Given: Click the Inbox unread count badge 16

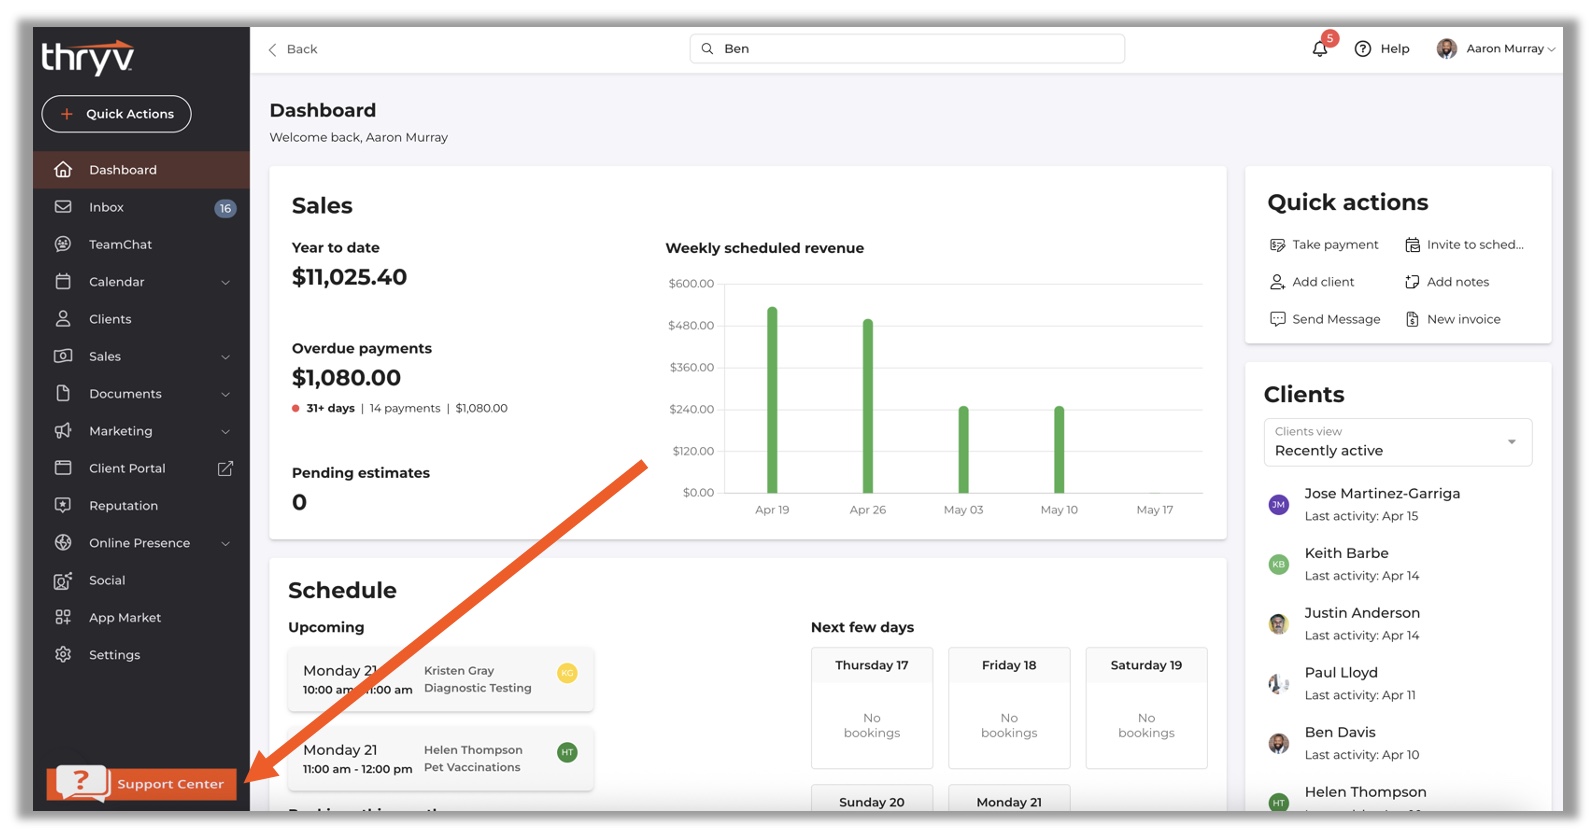Looking at the screenshot, I should click(x=225, y=208).
